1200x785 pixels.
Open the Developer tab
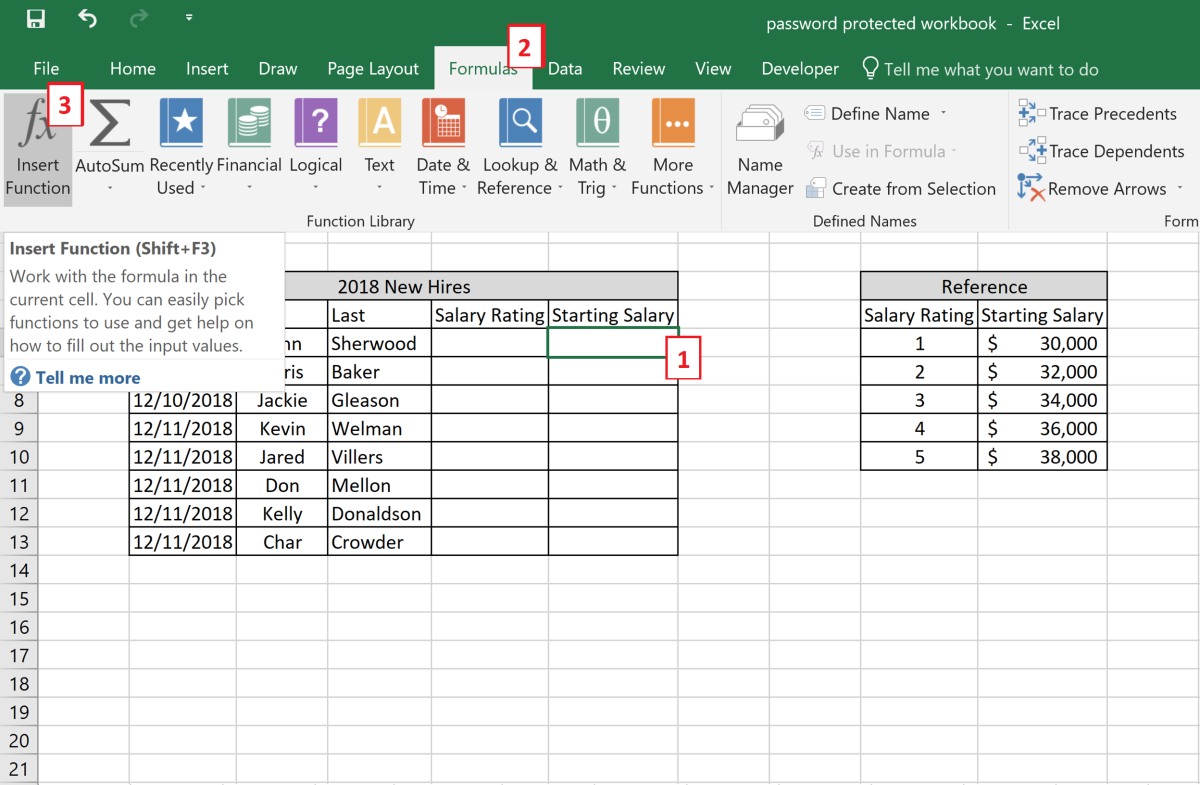click(800, 68)
